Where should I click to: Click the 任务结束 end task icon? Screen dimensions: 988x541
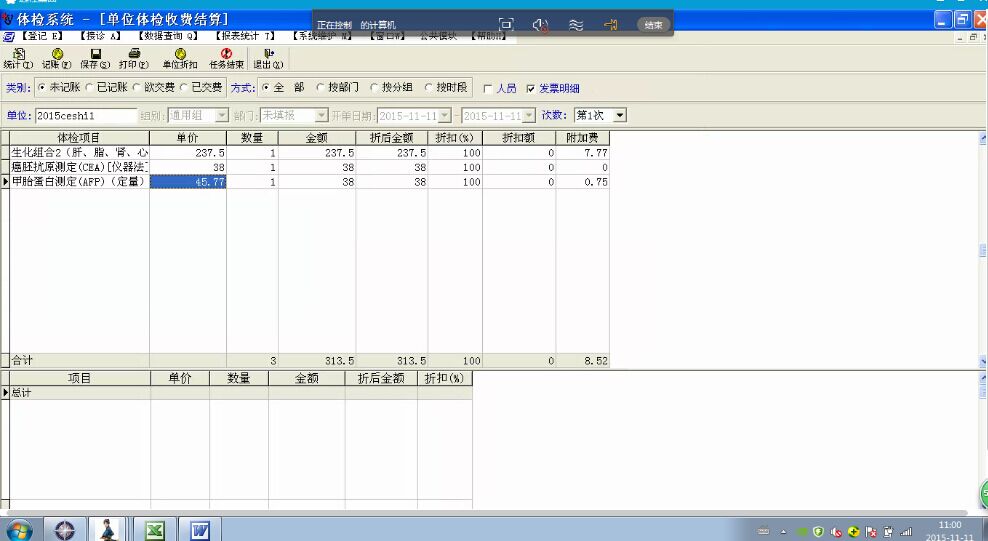coord(226,59)
